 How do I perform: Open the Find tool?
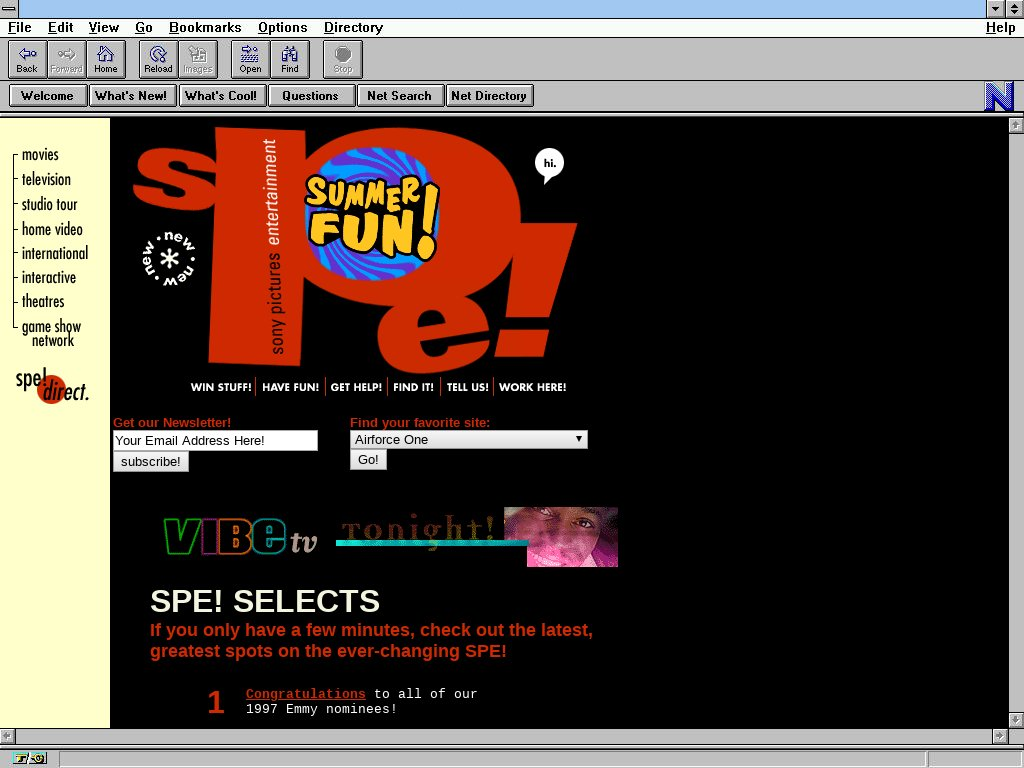(289, 59)
